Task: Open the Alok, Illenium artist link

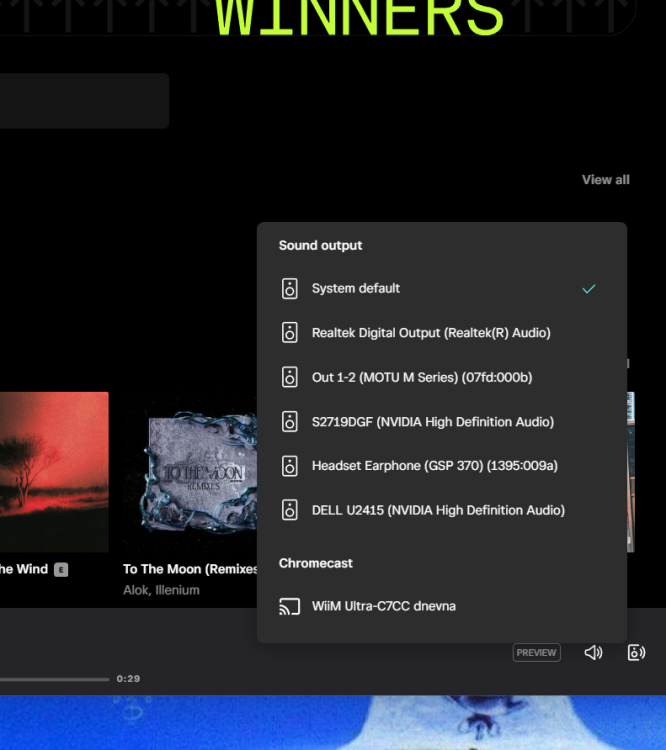Action: pyautogui.click(x=161, y=590)
